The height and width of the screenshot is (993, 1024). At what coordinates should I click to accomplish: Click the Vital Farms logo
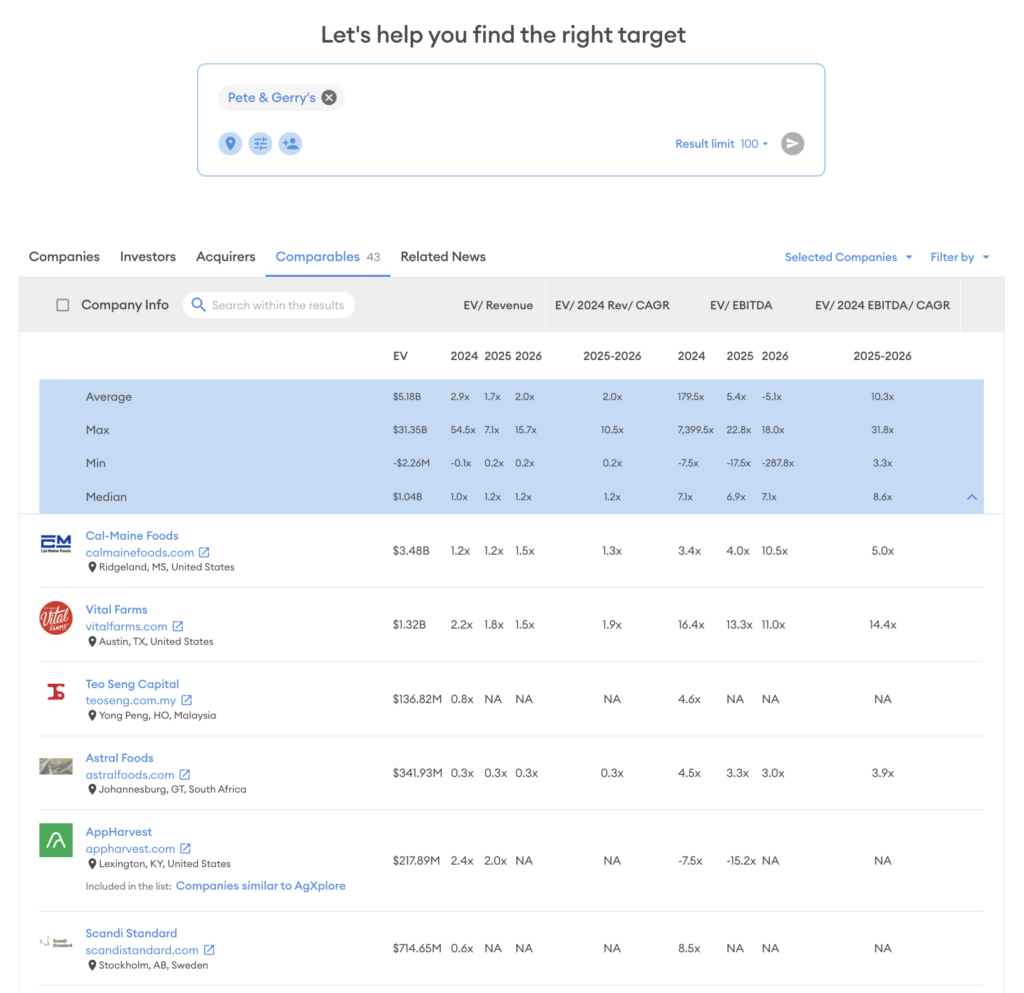pyautogui.click(x=56, y=618)
